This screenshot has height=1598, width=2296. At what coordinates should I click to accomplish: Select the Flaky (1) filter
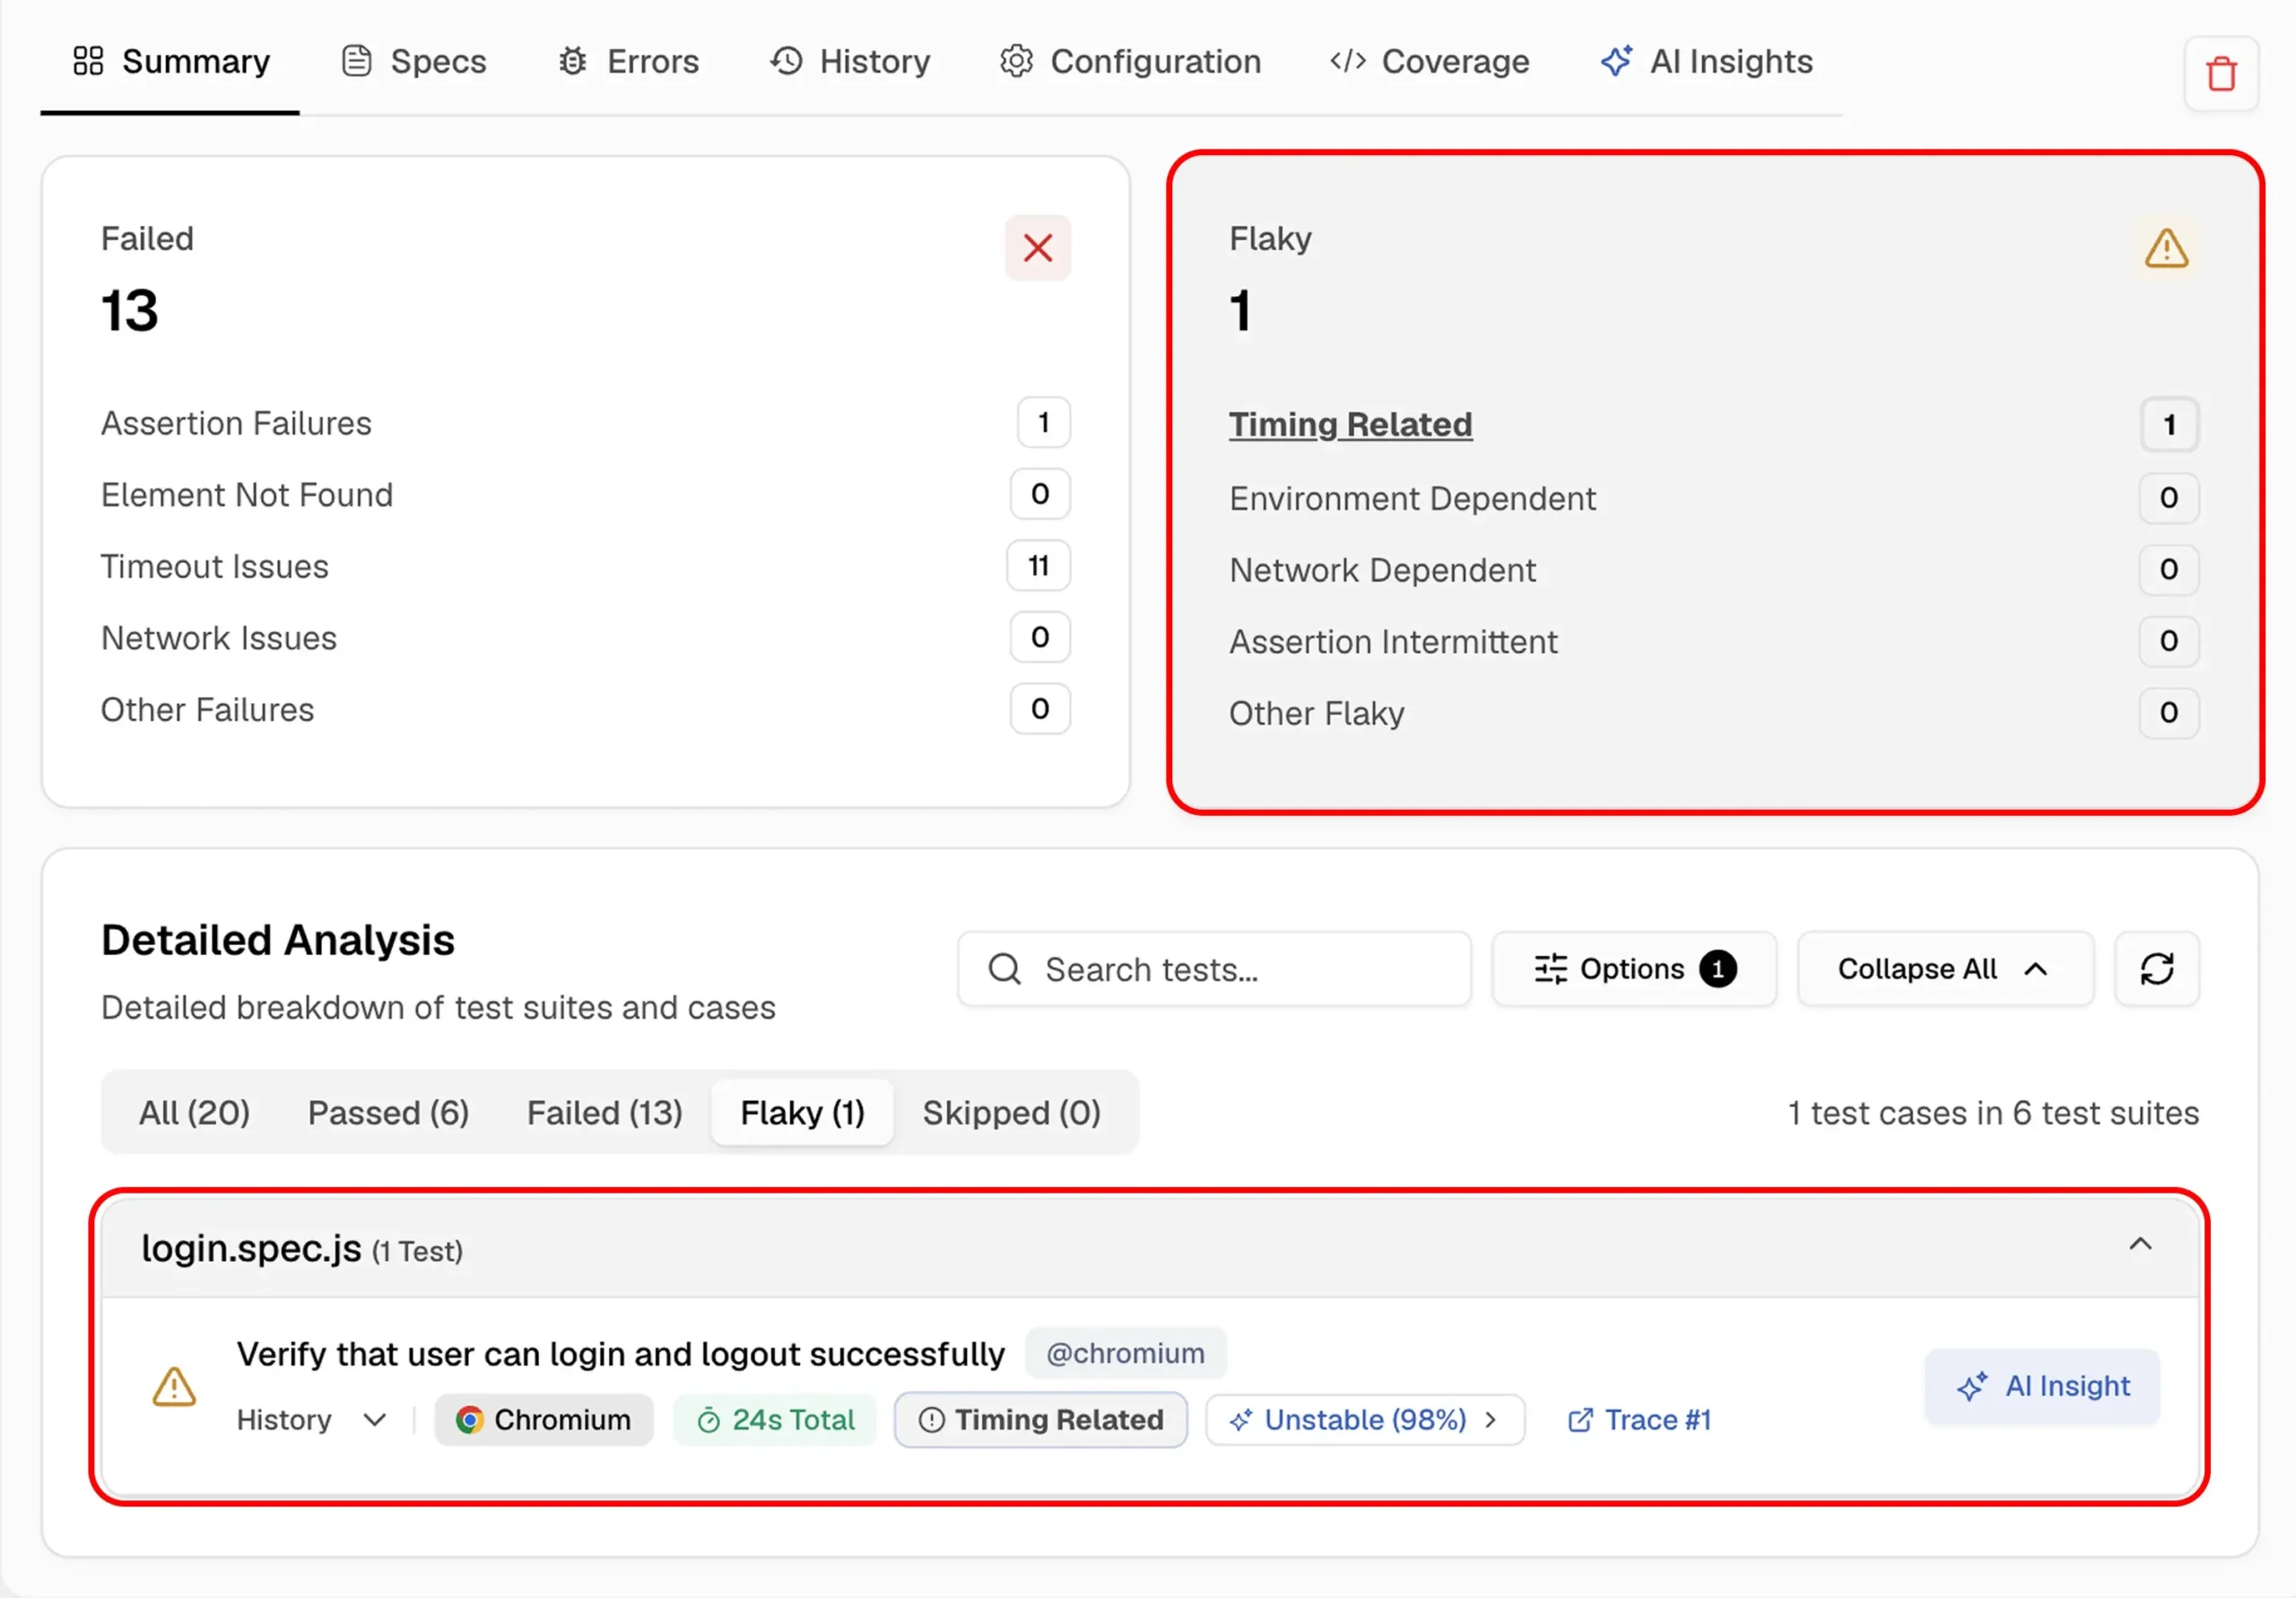802,1113
